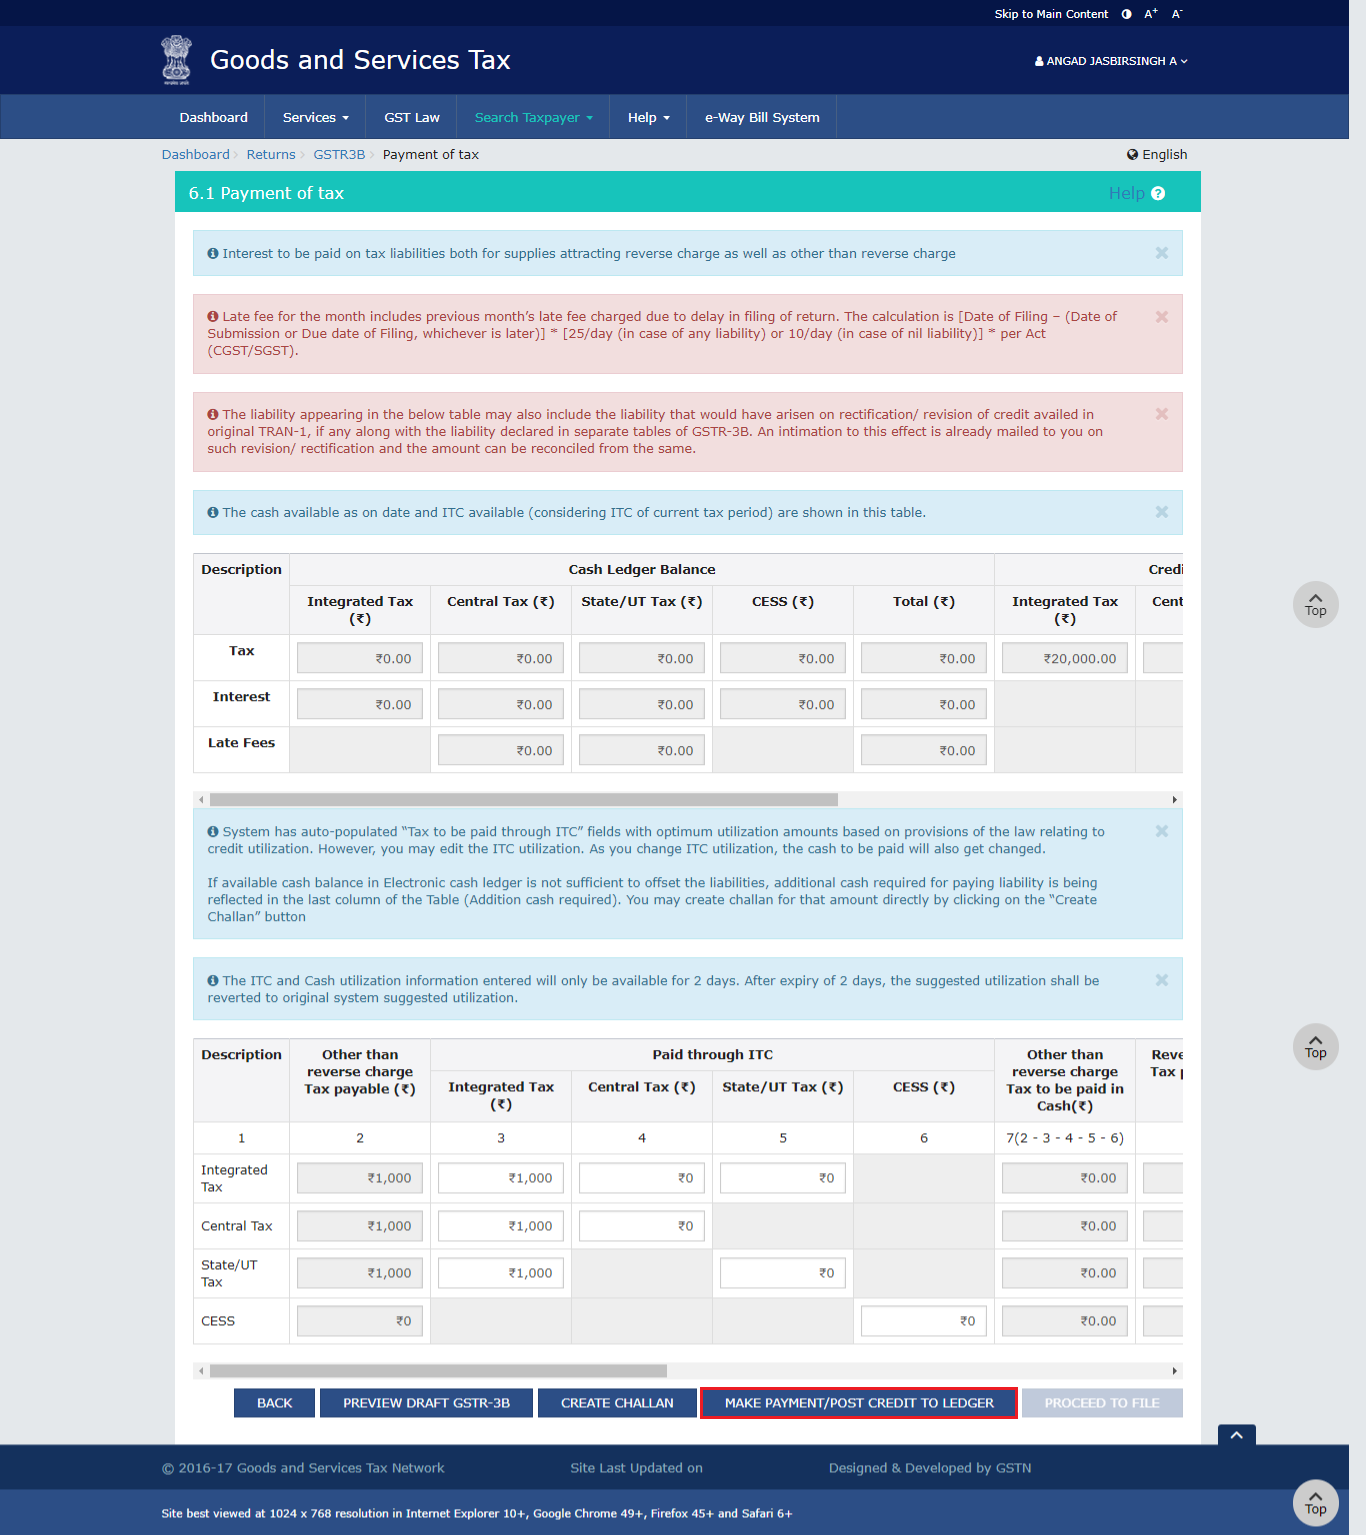Open the GST Law menu item
This screenshot has width=1366, height=1536.
[x=412, y=118]
